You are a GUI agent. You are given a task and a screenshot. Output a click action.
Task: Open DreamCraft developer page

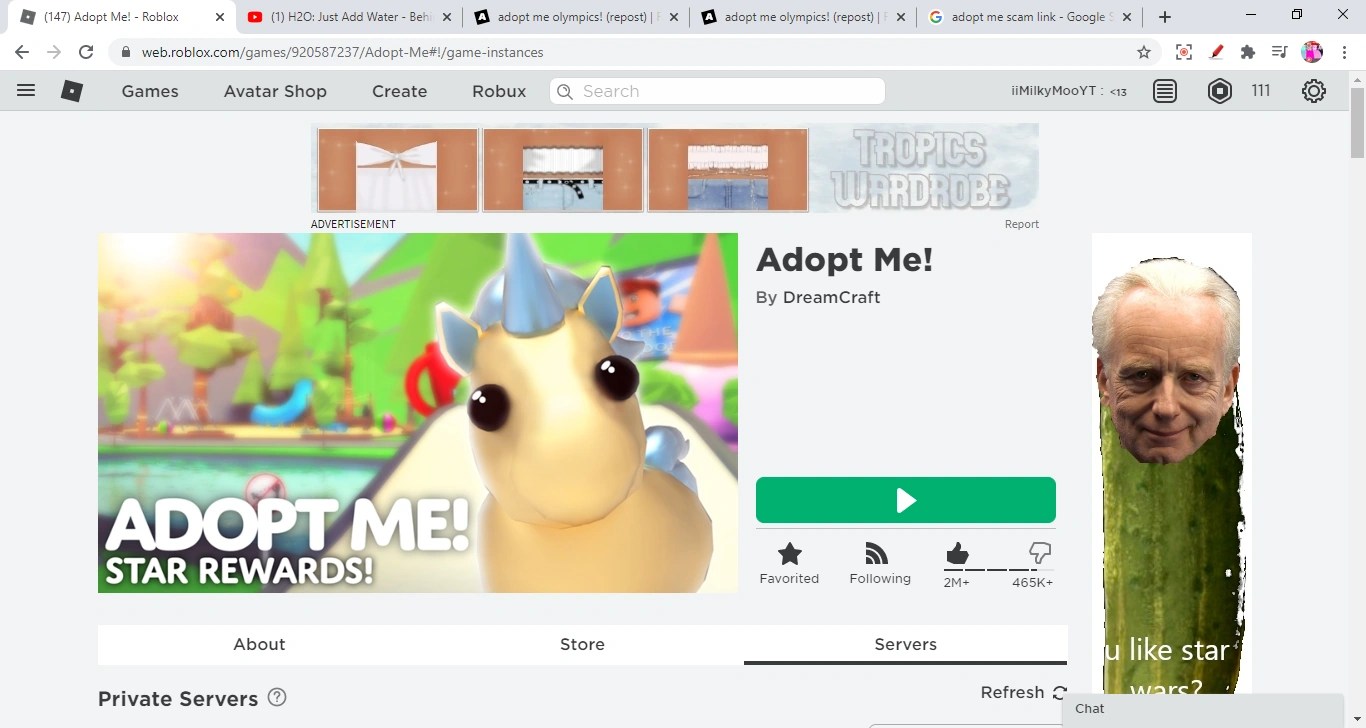[831, 297]
